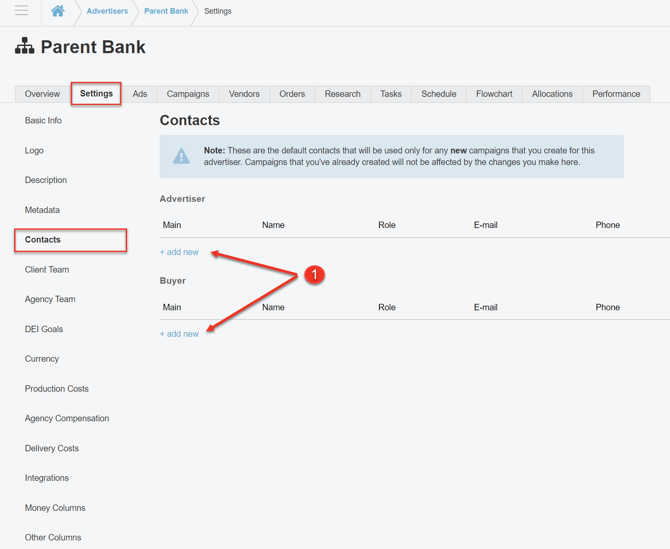
Task: Open the Parent Bank breadcrumb link
Action: pos(166,11)
